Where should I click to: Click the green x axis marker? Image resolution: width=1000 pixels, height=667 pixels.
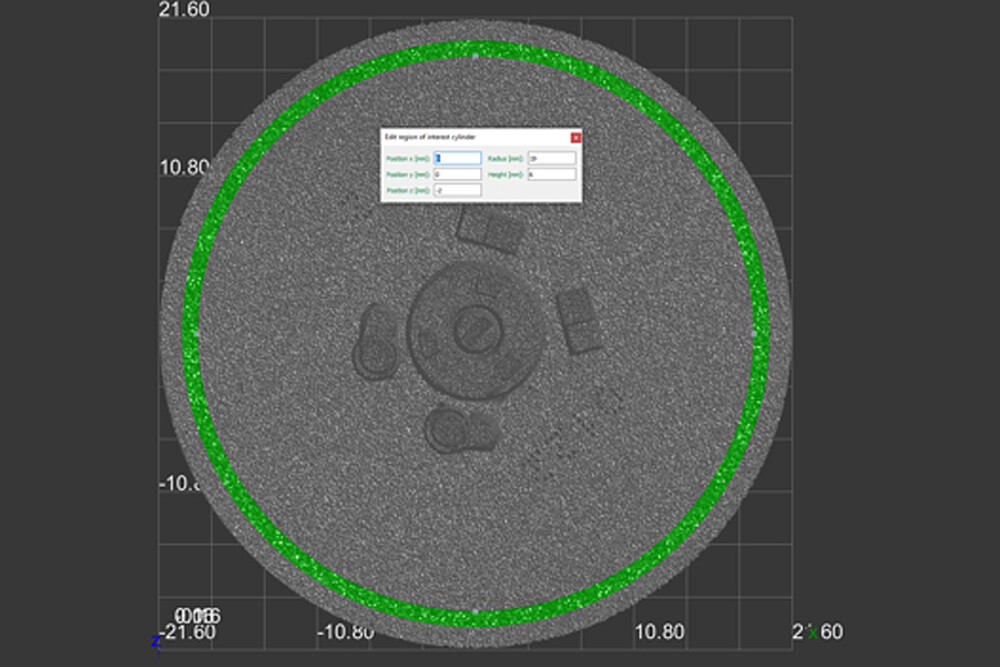click(813, 631)
